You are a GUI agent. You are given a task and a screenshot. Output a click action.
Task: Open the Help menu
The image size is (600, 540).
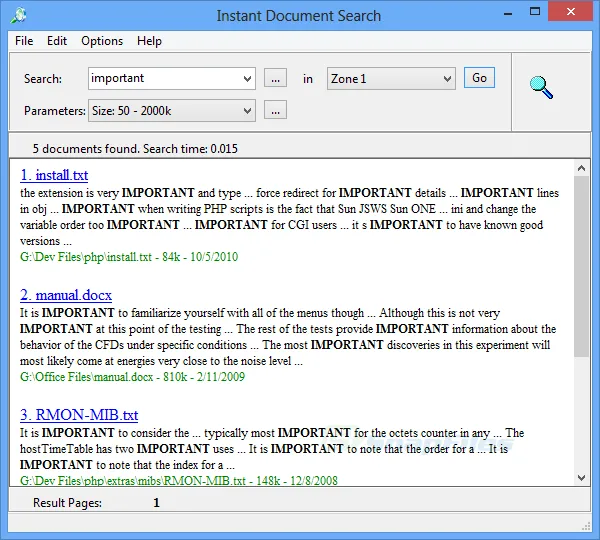tap(149, 41)
